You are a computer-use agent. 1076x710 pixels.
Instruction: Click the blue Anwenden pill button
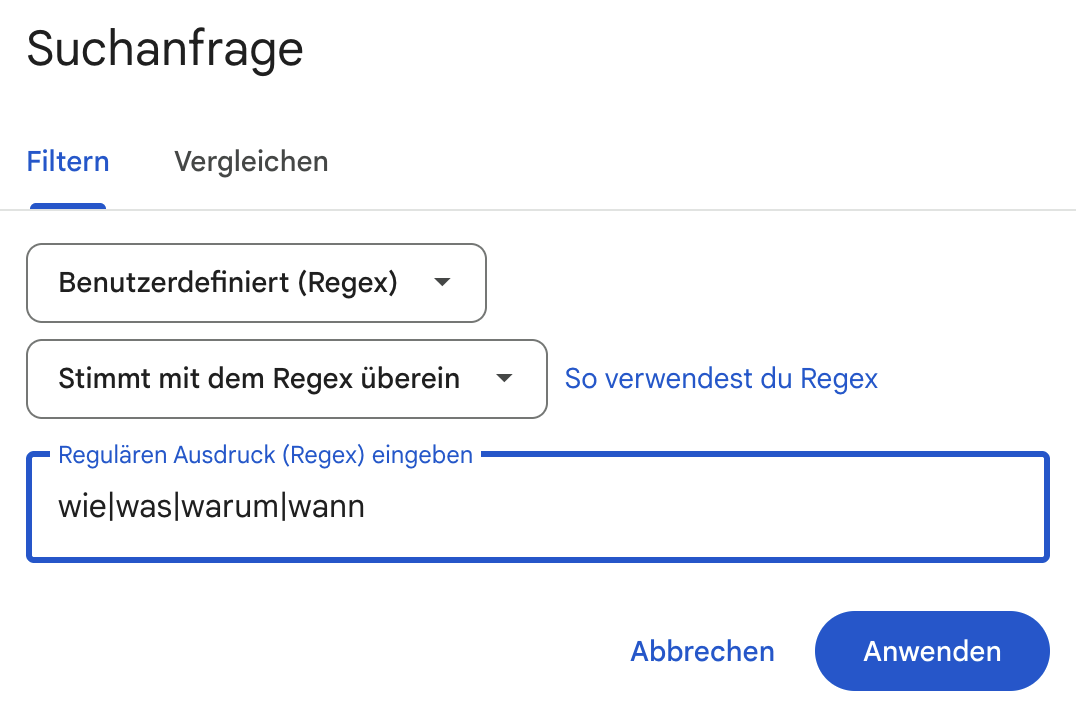coord(931,651)
